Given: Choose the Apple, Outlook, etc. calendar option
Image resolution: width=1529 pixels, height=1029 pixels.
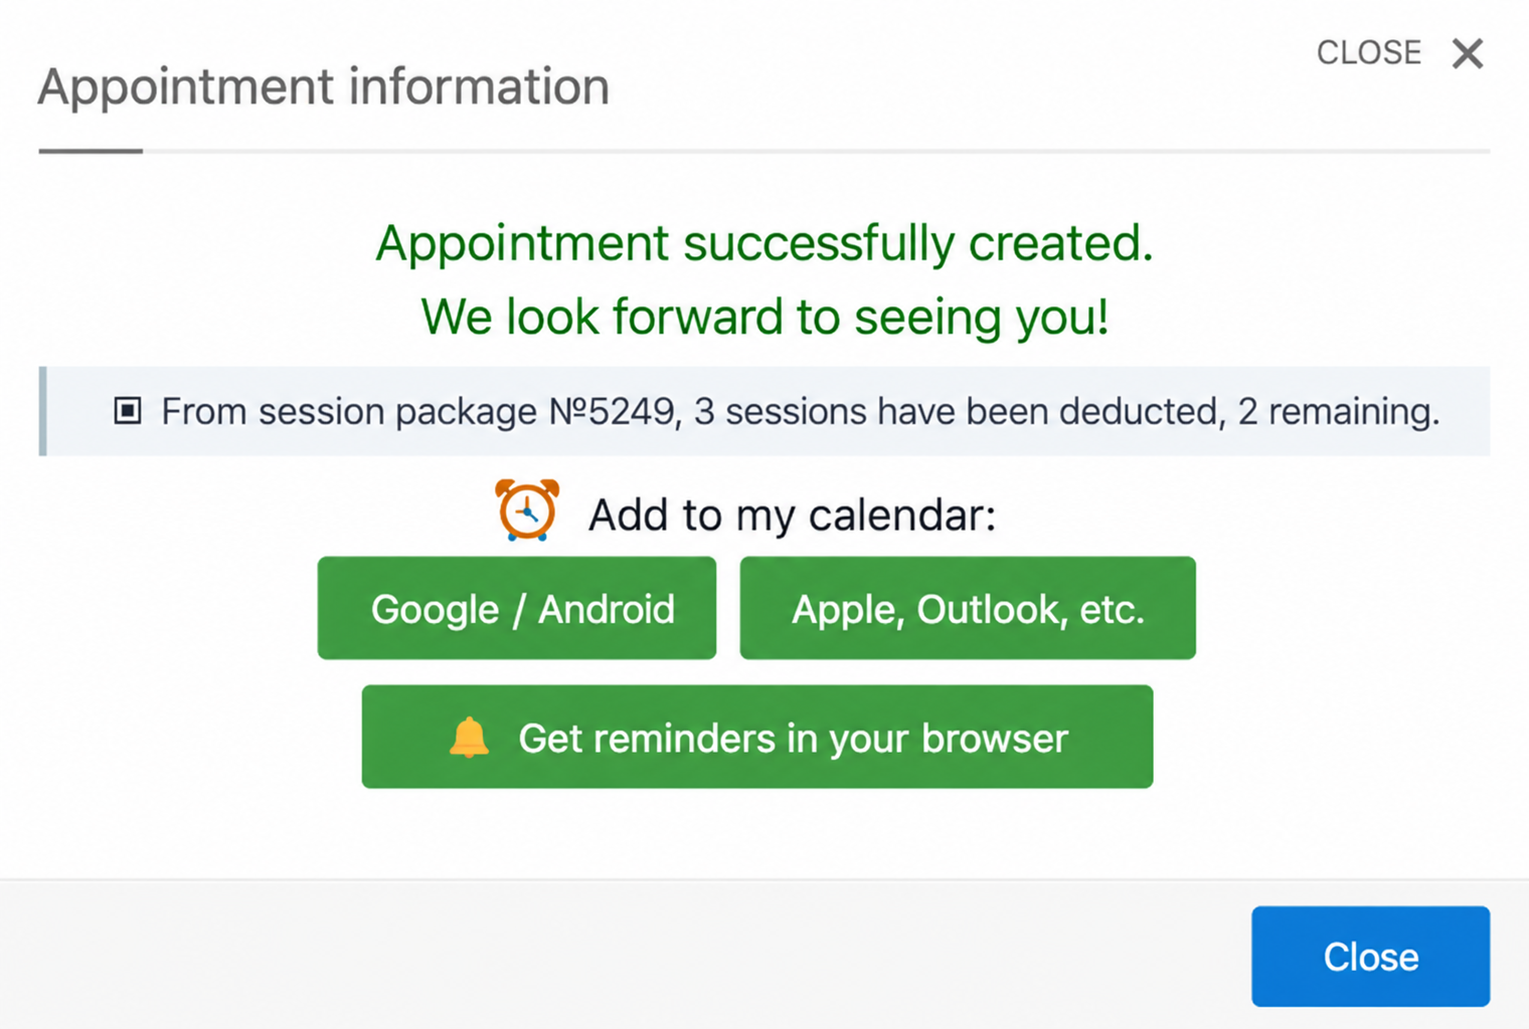Looking at the screenshot, I should [x=967, y=608].
